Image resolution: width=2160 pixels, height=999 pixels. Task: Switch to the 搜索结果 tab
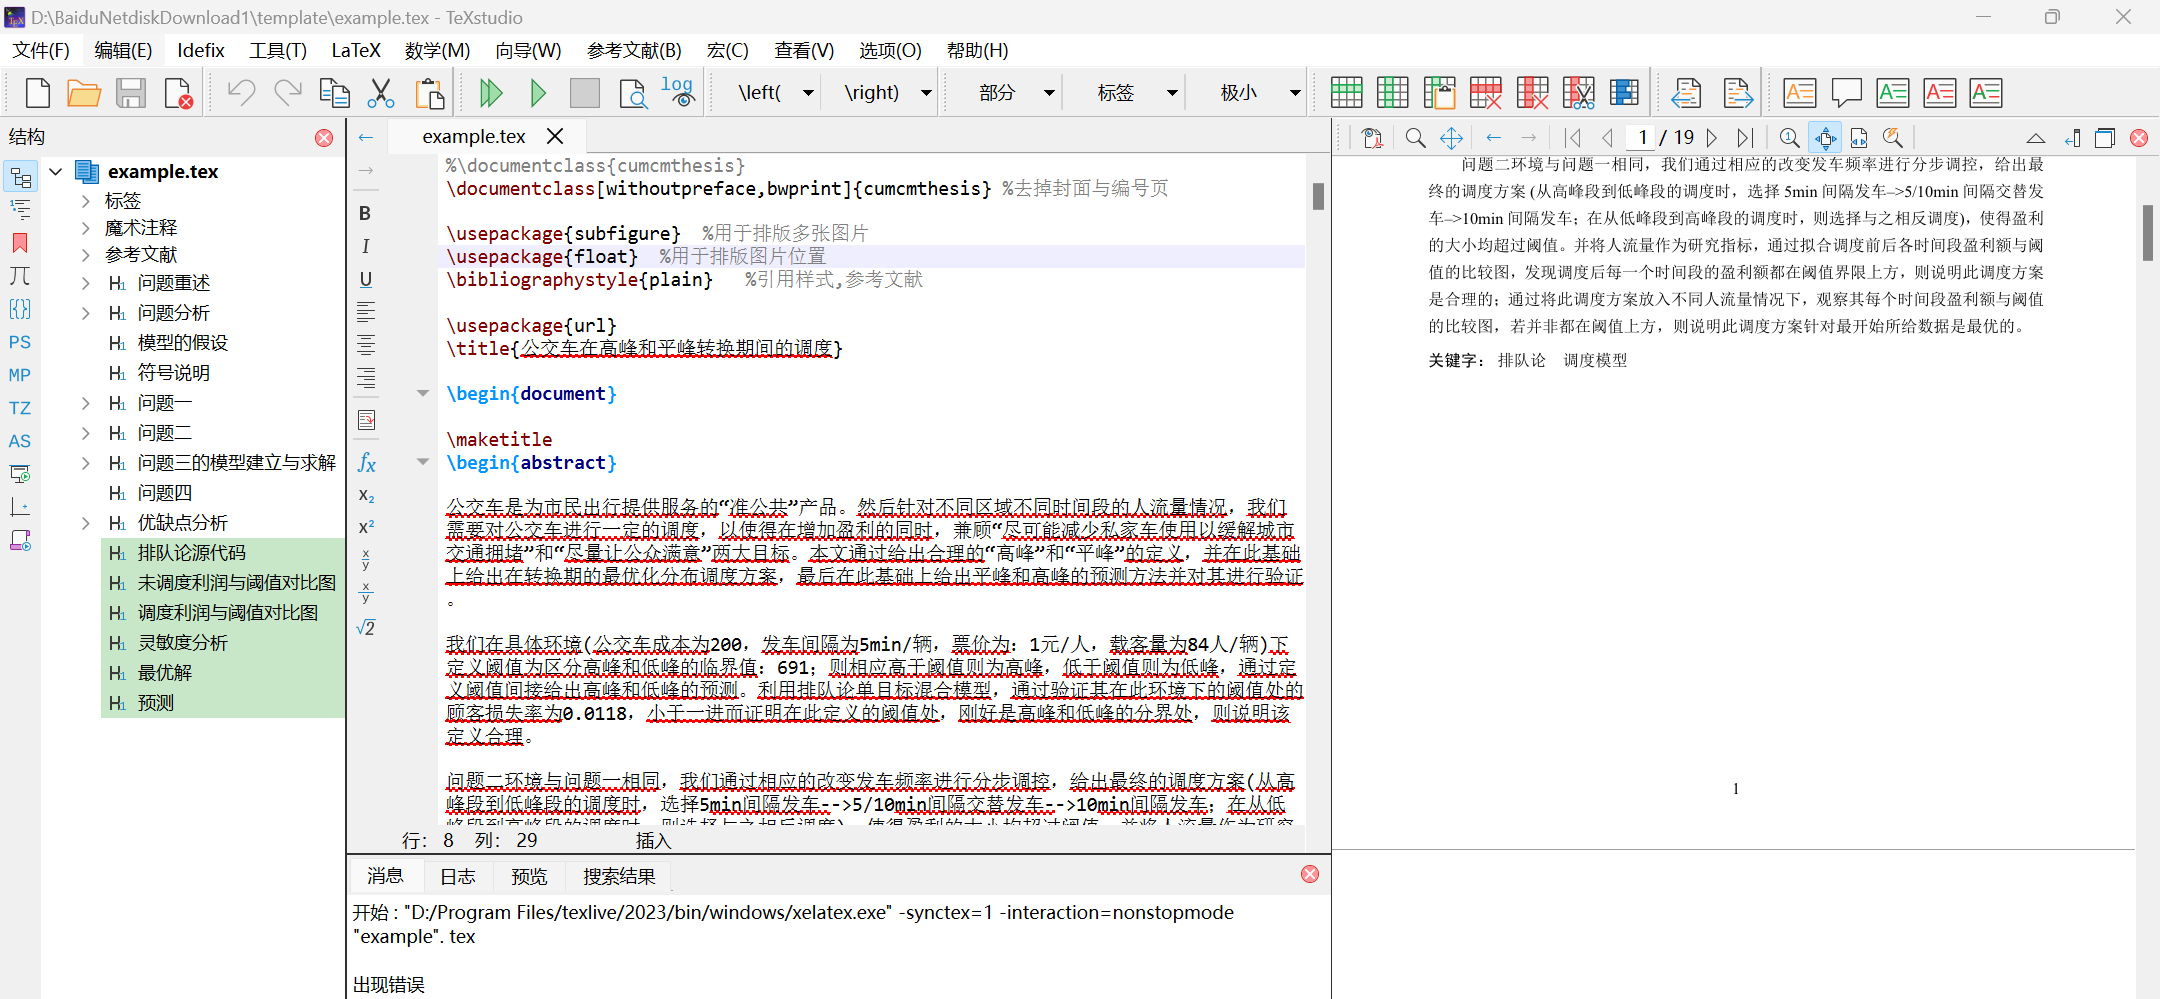[619, 877]
